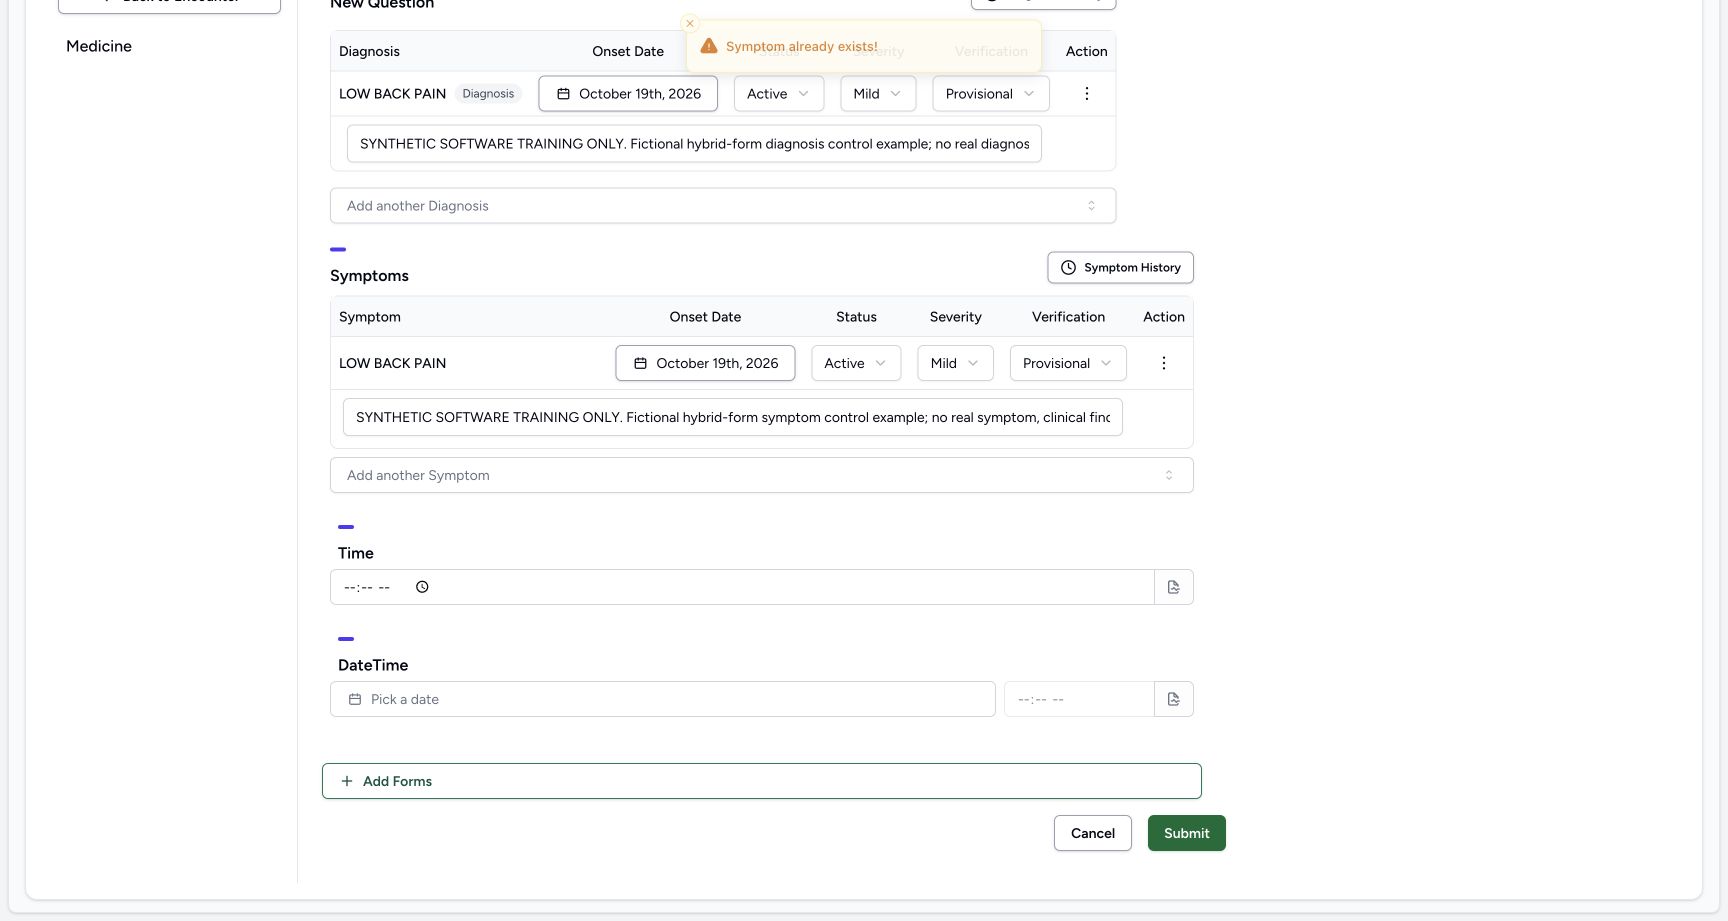Change diagnosis status from Active
1728x921 pixels.
779,94
